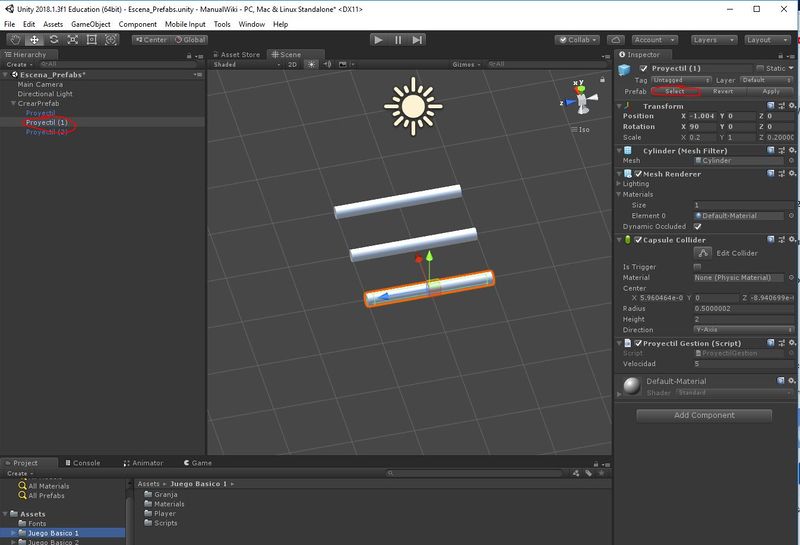Open the Layers dropdown

714,40
